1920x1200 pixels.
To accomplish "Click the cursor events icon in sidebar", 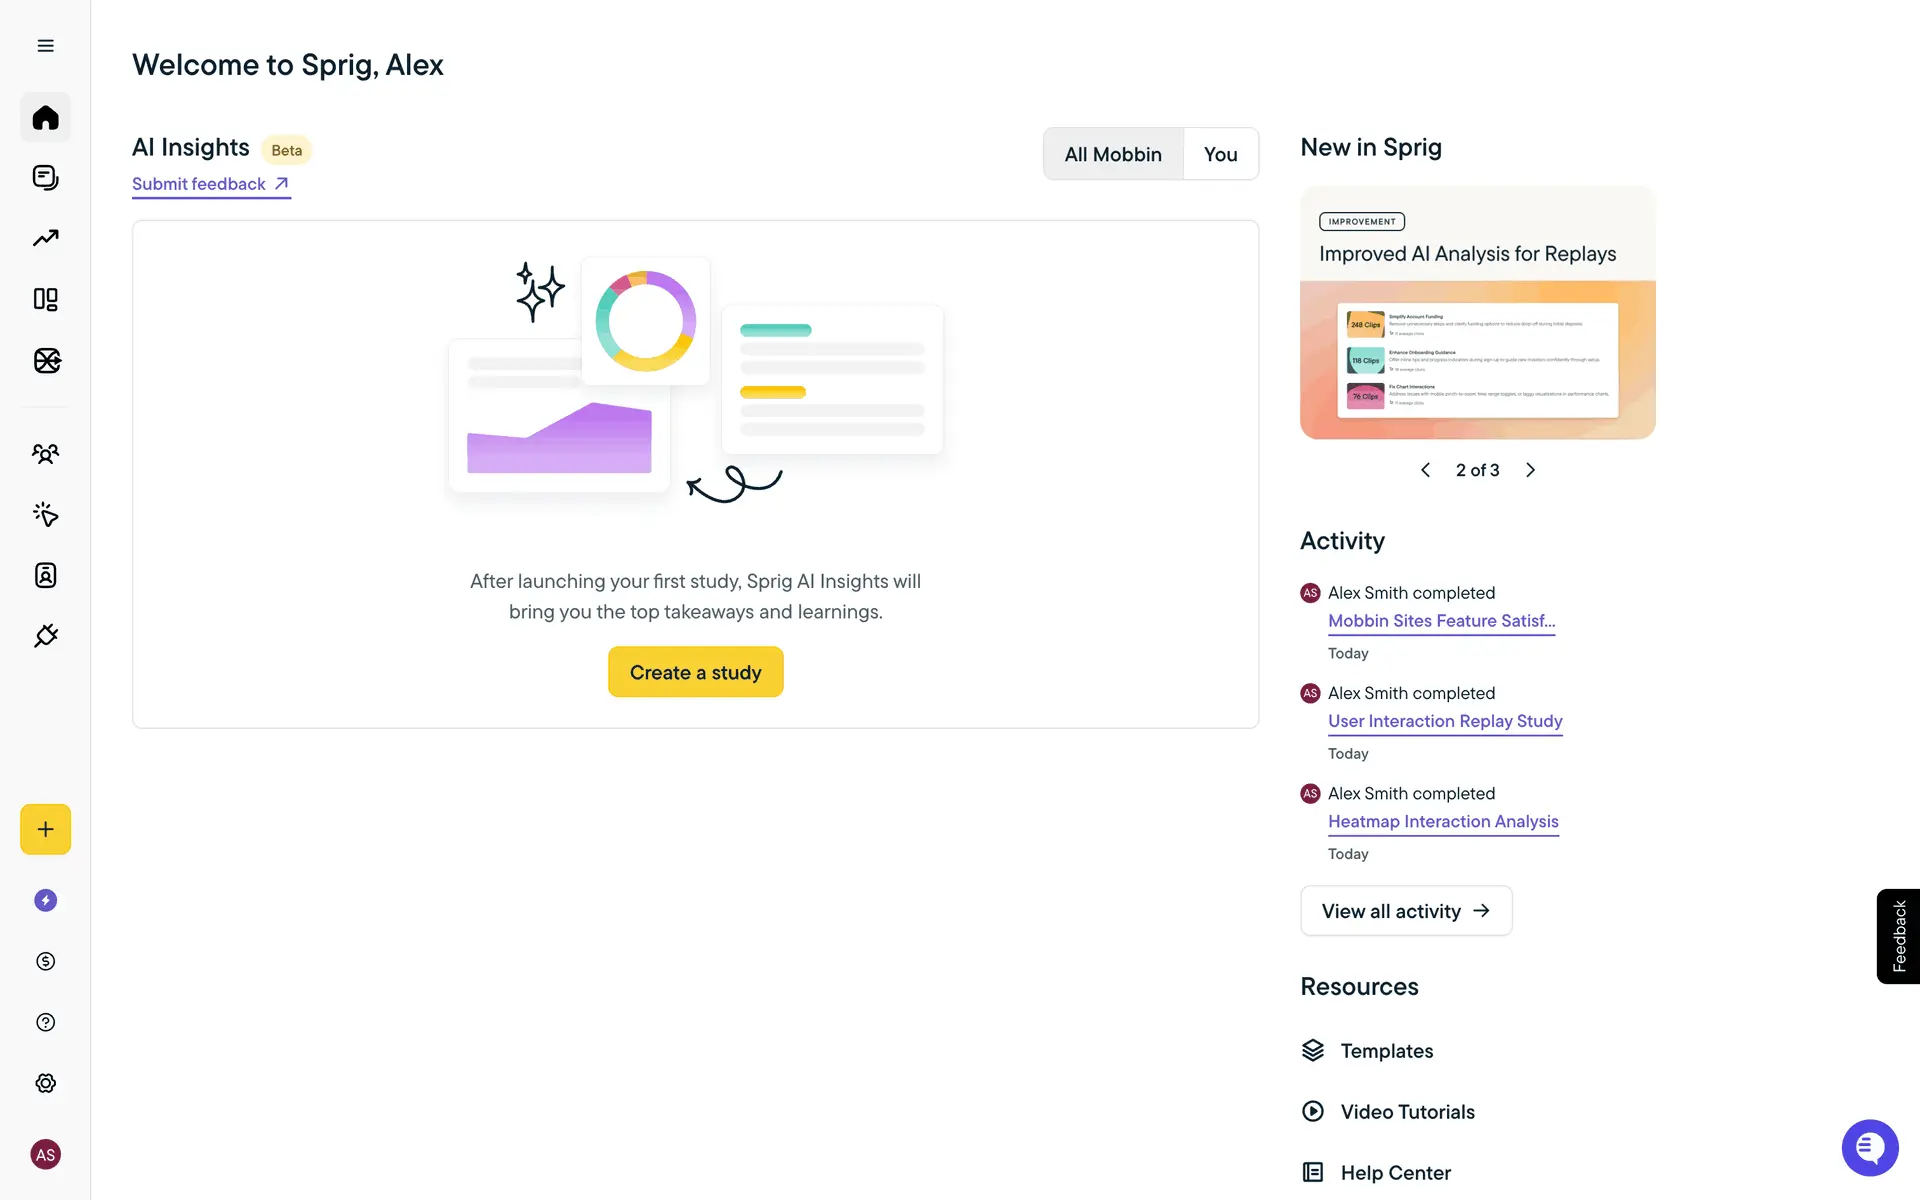I will pos(45,514).
